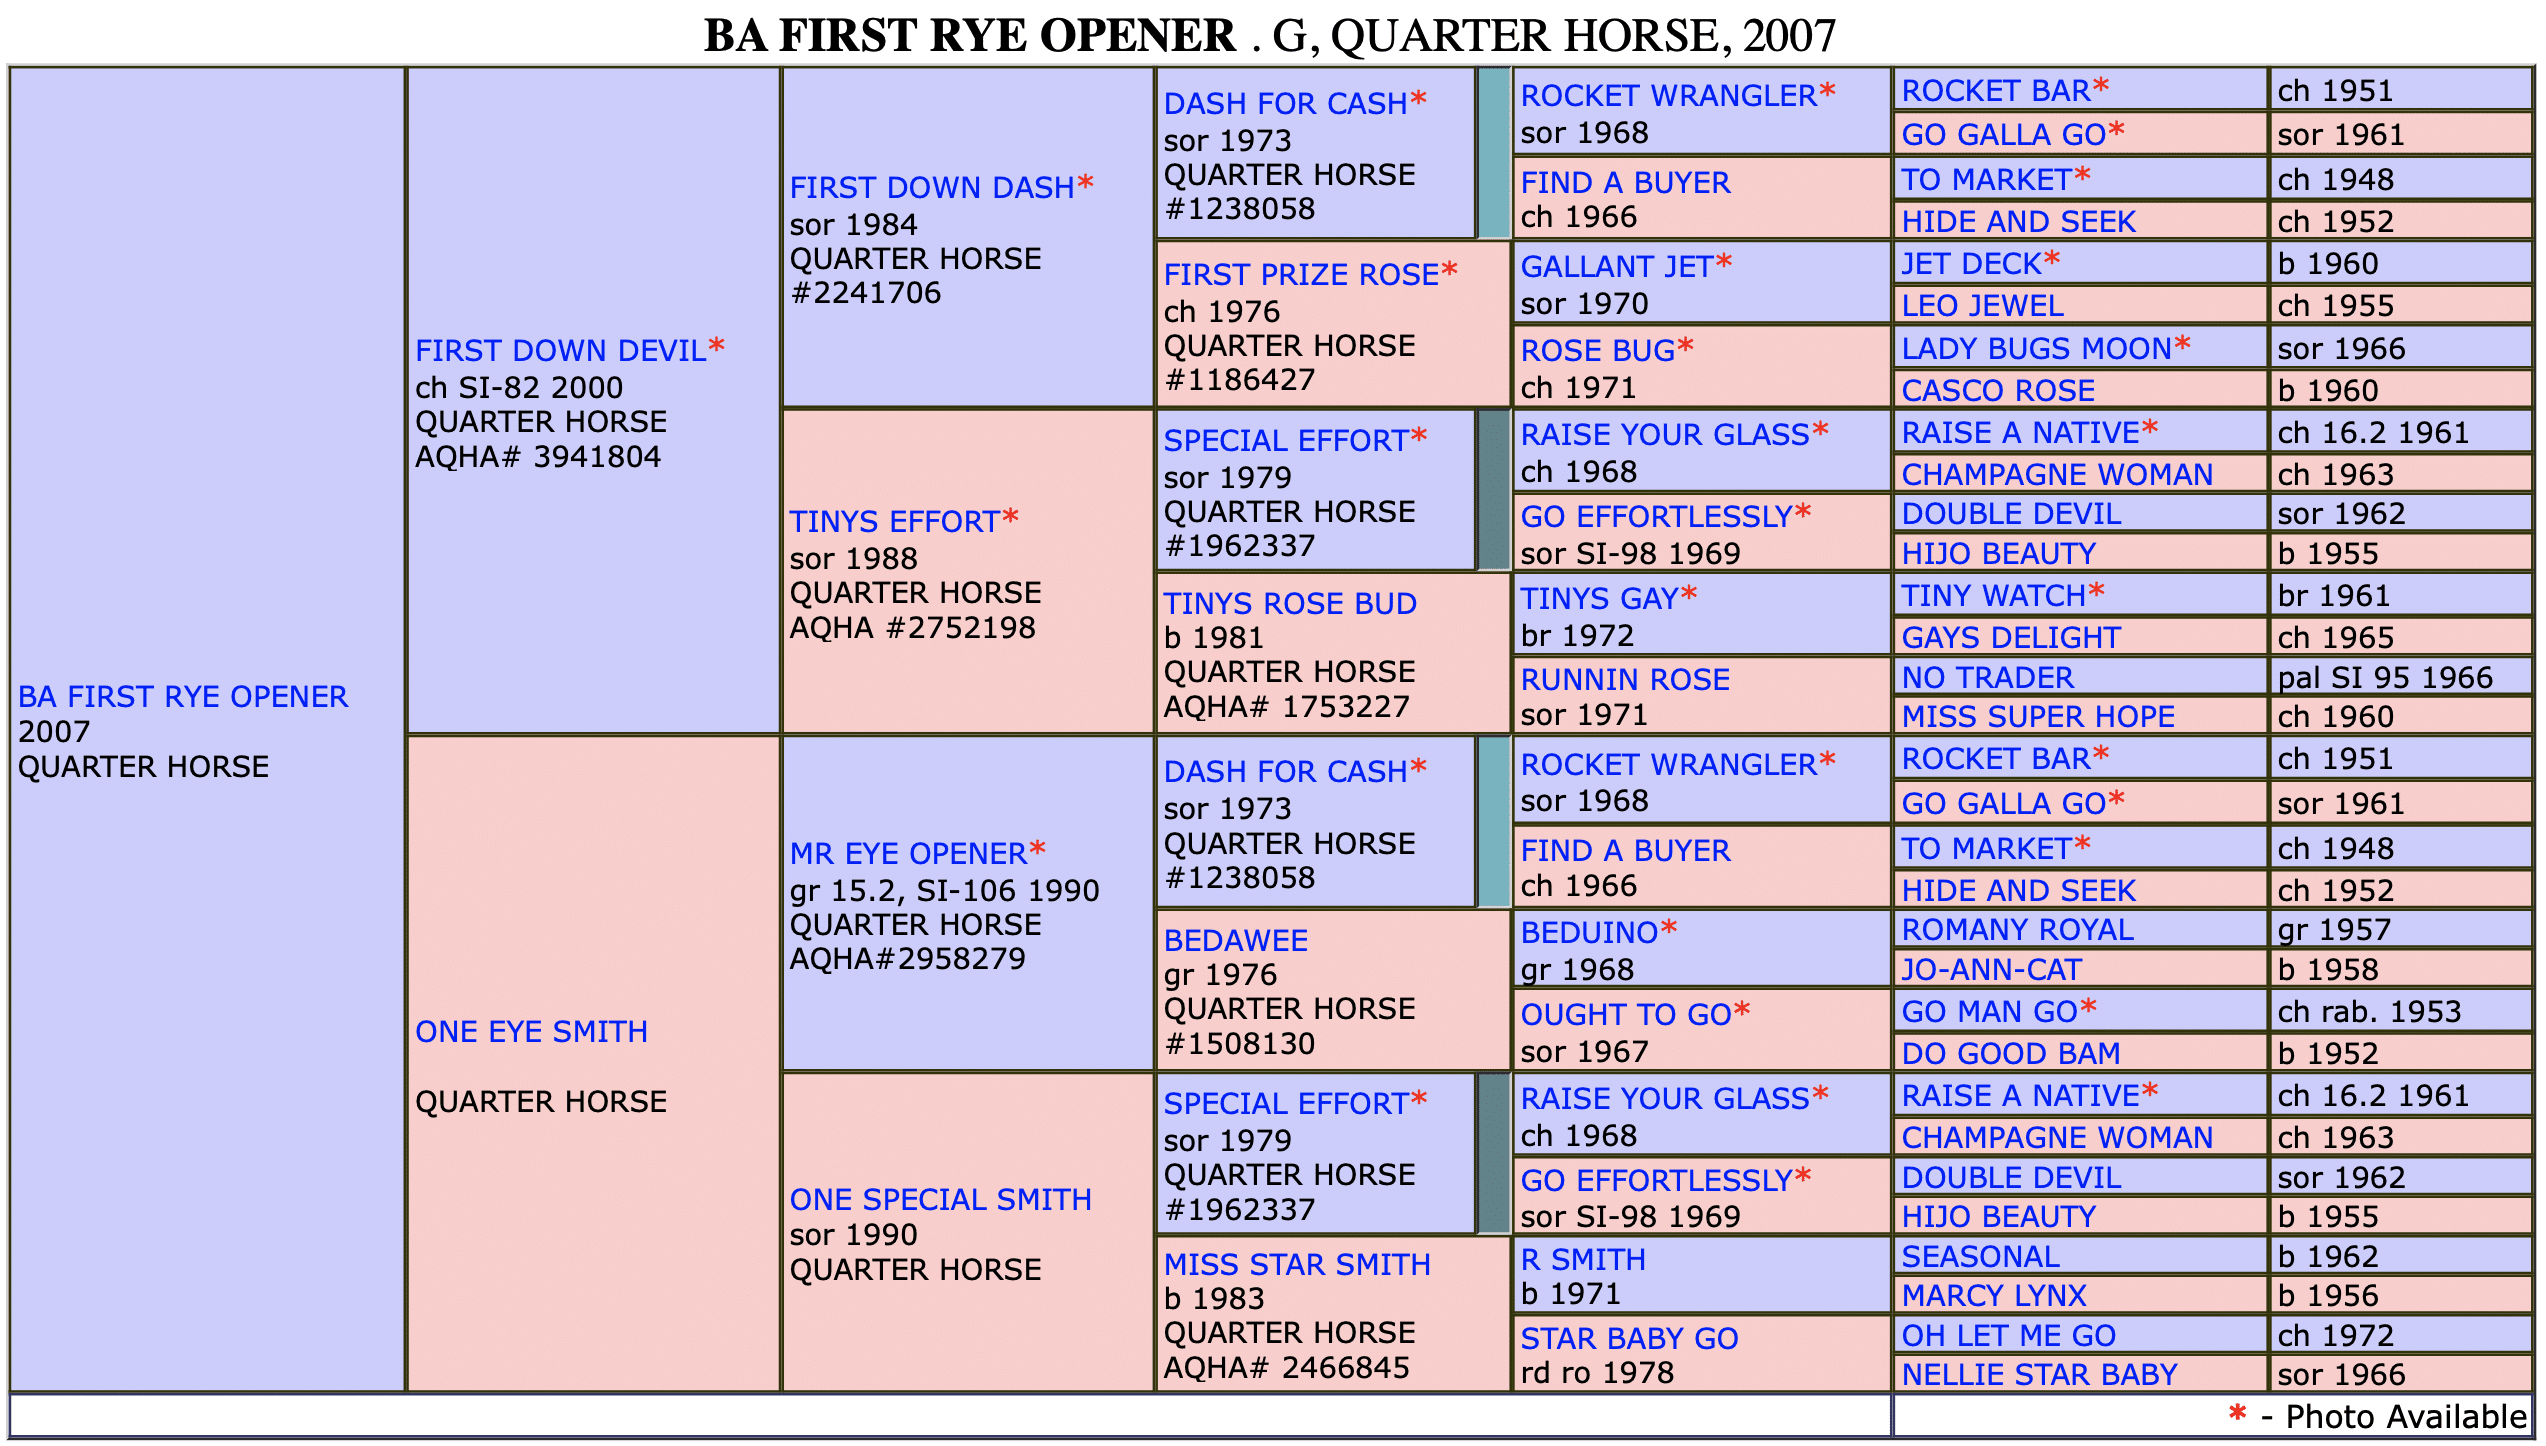Click the 'br 1961' cell
The image size is (2546, 1446).
point(2400,595)
